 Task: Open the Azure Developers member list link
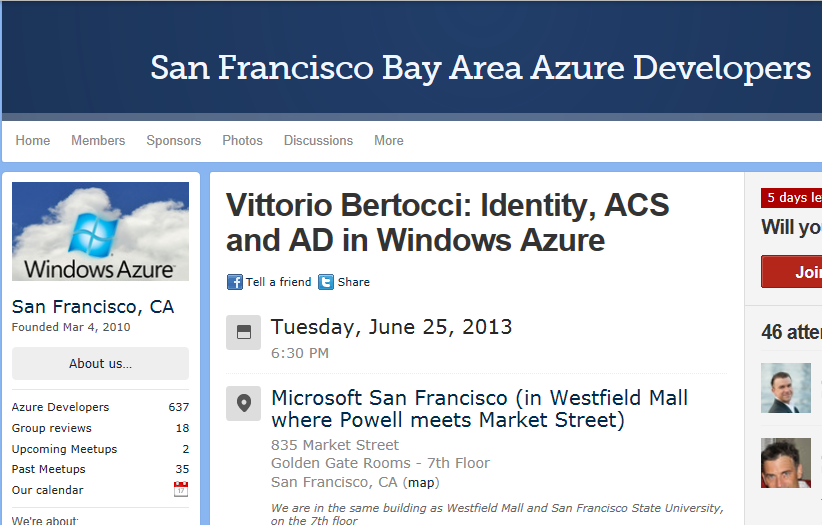click(60, 407)
